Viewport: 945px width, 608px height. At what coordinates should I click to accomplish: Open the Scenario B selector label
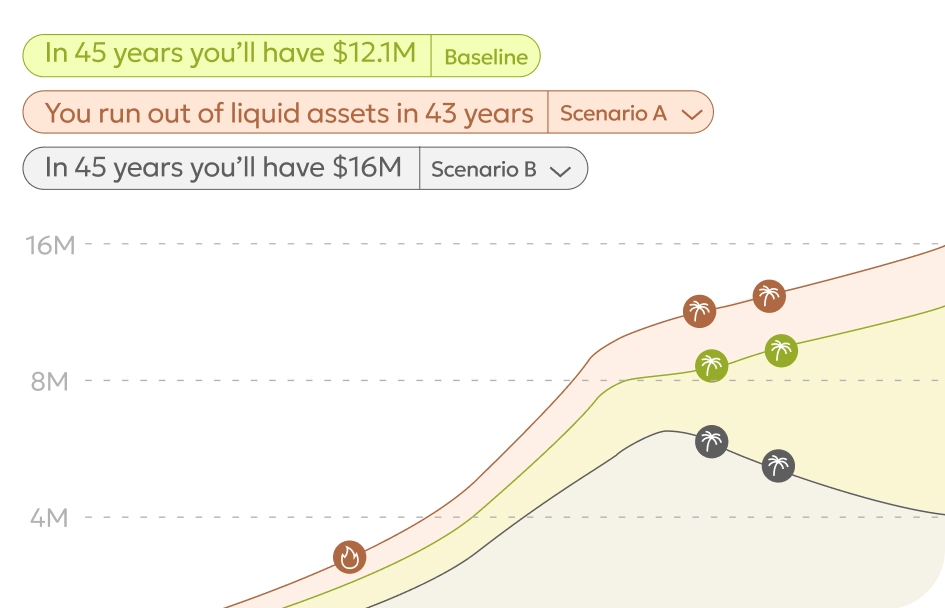coord(483,169)
